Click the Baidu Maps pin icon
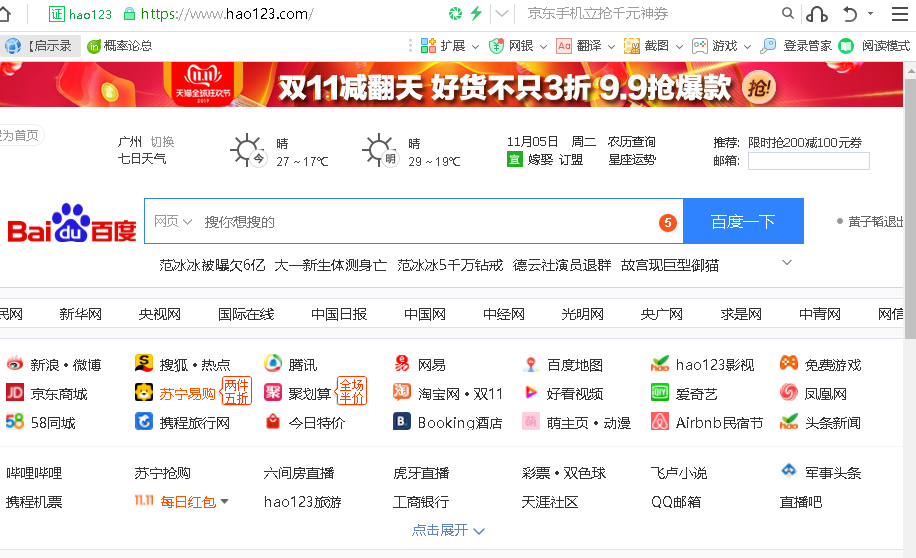Image resolution: width=916 pixels, height=558 pixels. click(530, 365)
